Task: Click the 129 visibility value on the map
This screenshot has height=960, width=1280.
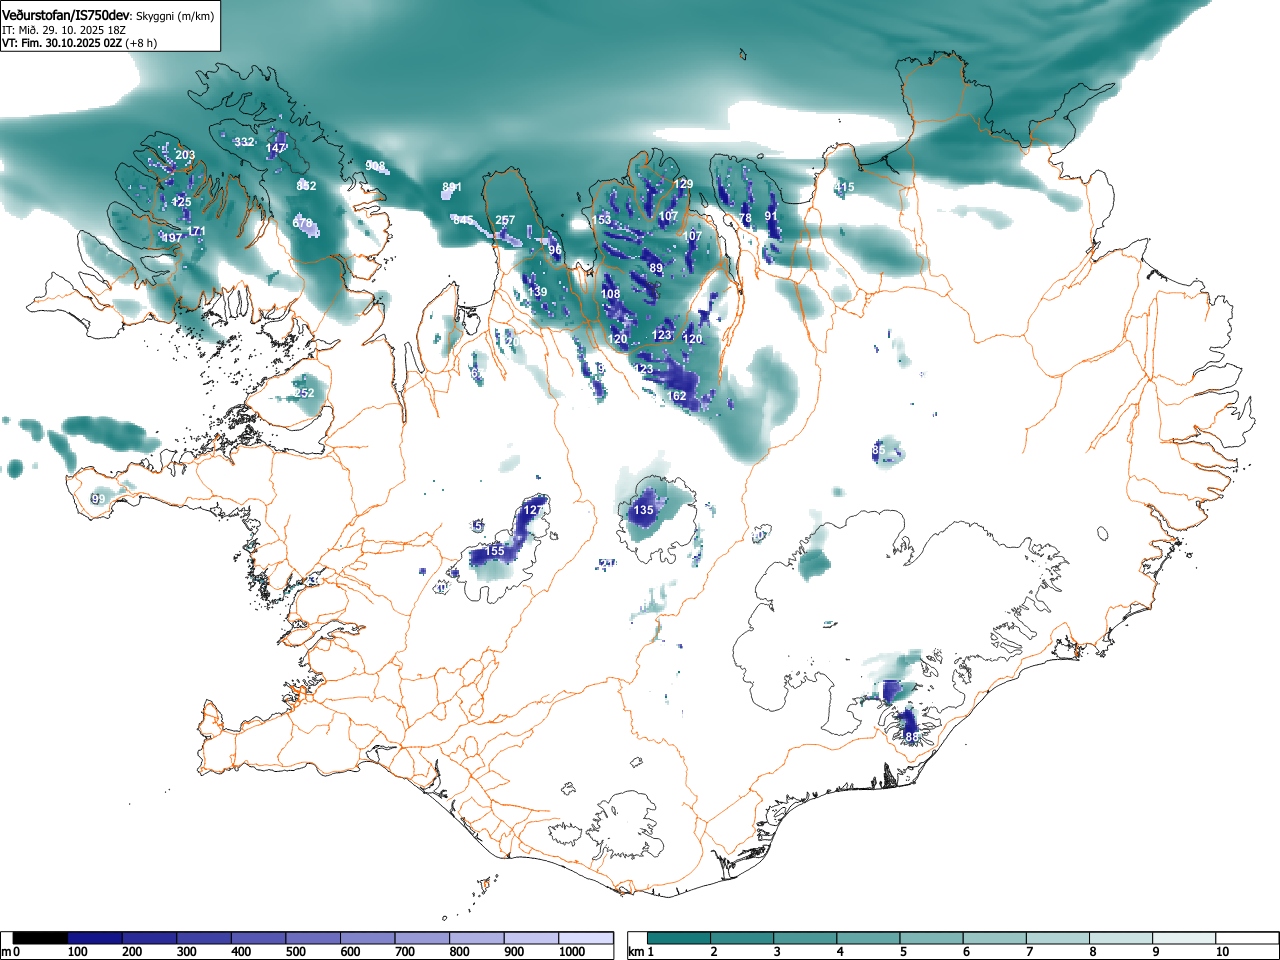Action: pyautogui.click(x=683, y=184)
